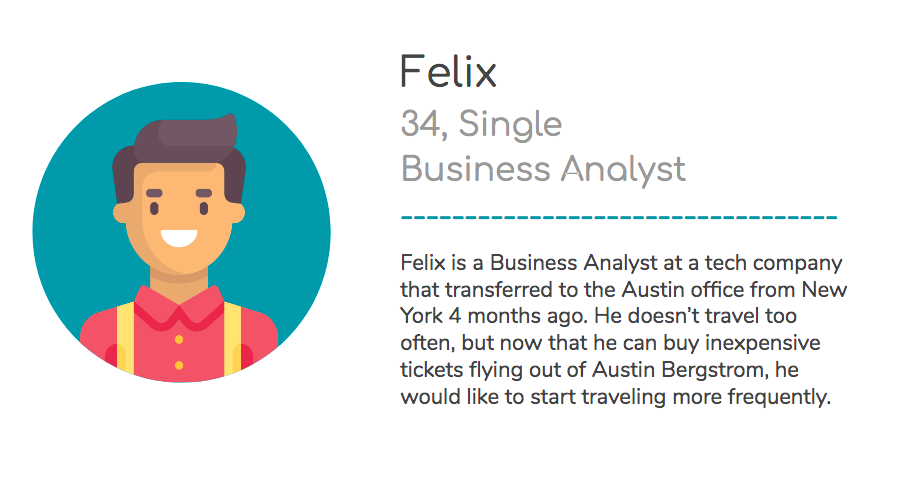Click the "34, Single" subtitle text
Image resolution: width=915 pixels, height=496 pixels.
pos(481,124)
